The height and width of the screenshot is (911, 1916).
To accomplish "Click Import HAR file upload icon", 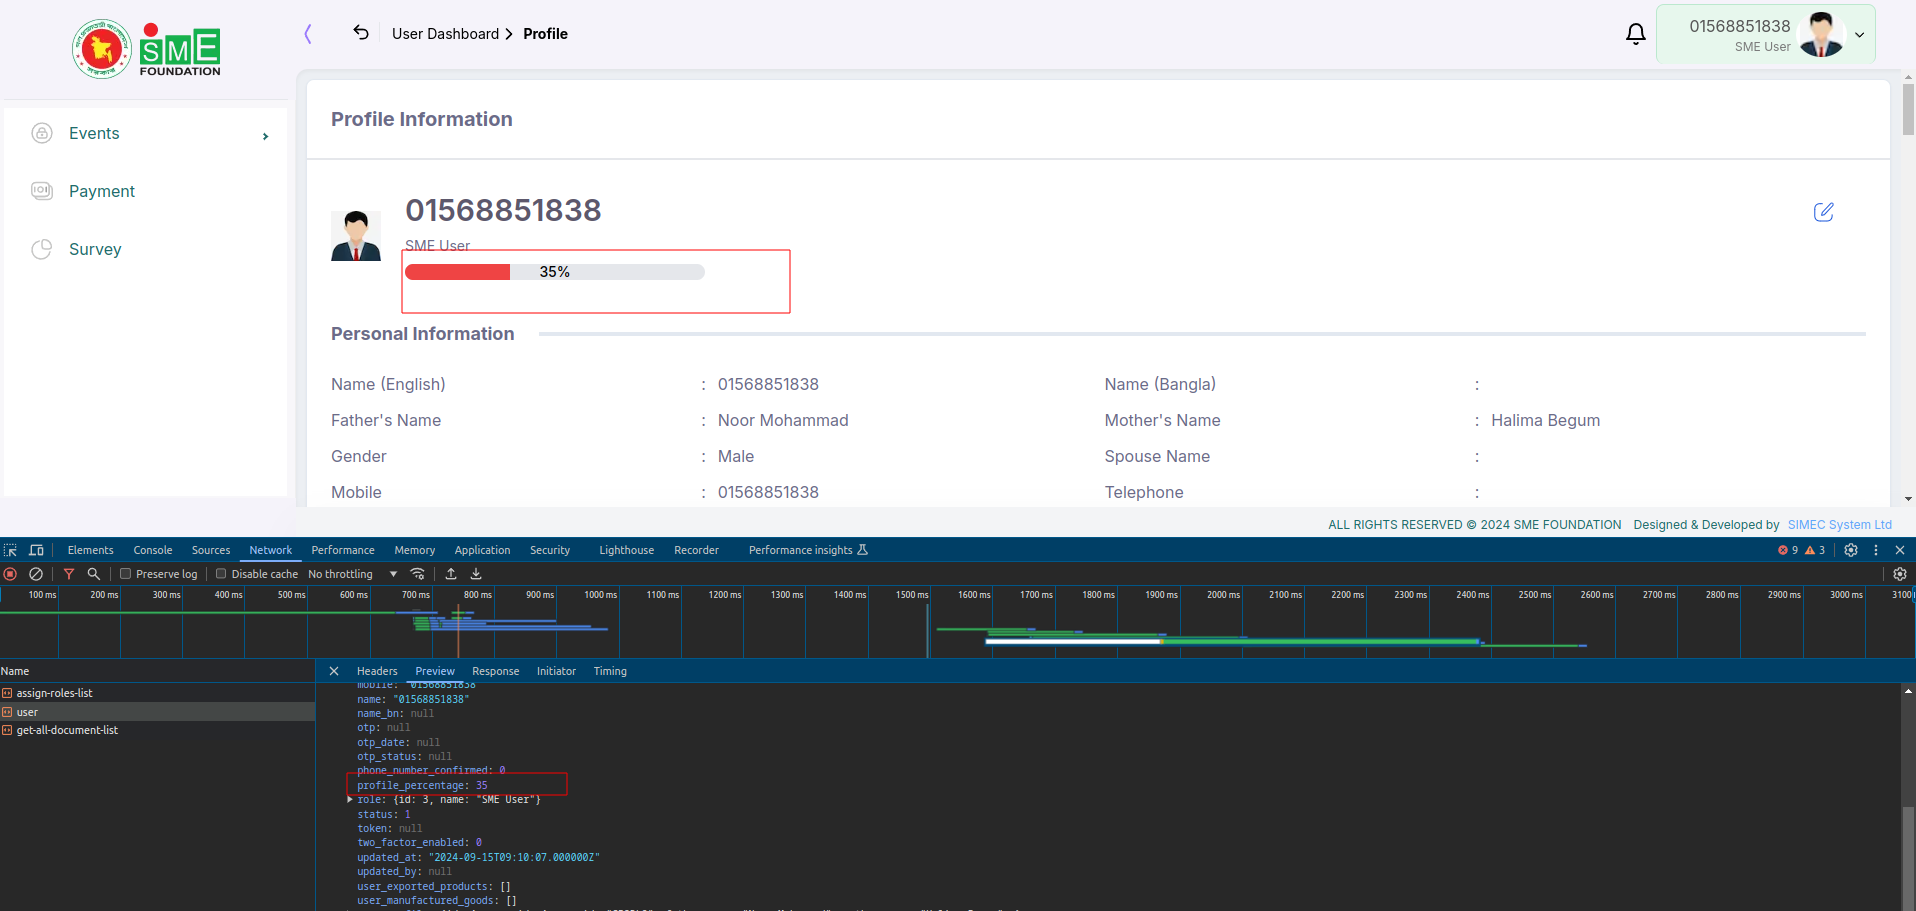I will point(451,574).
